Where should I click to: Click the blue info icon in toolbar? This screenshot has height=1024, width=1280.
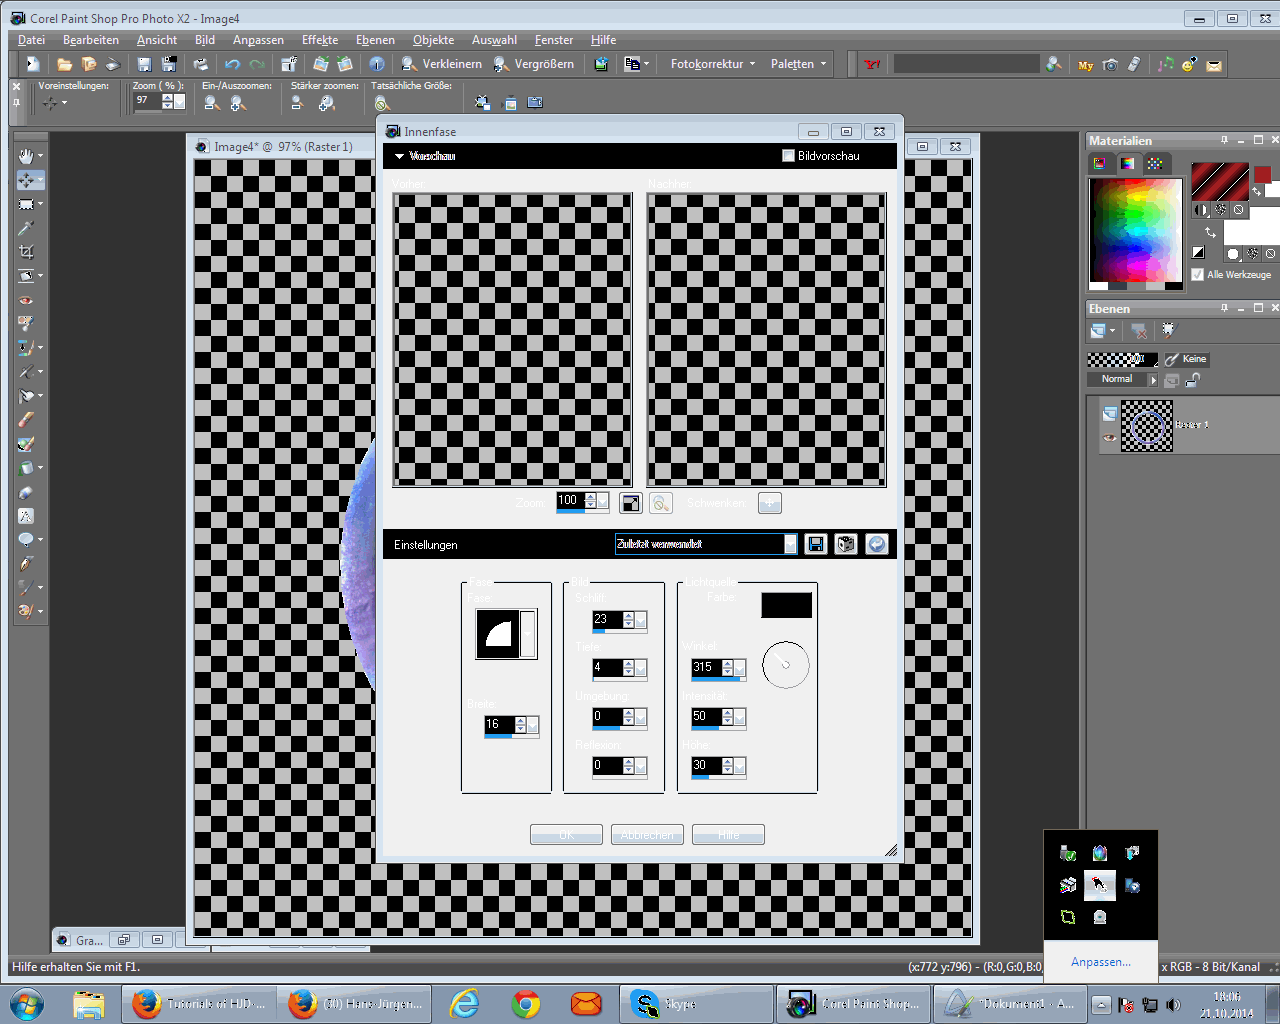coord(377,64)
